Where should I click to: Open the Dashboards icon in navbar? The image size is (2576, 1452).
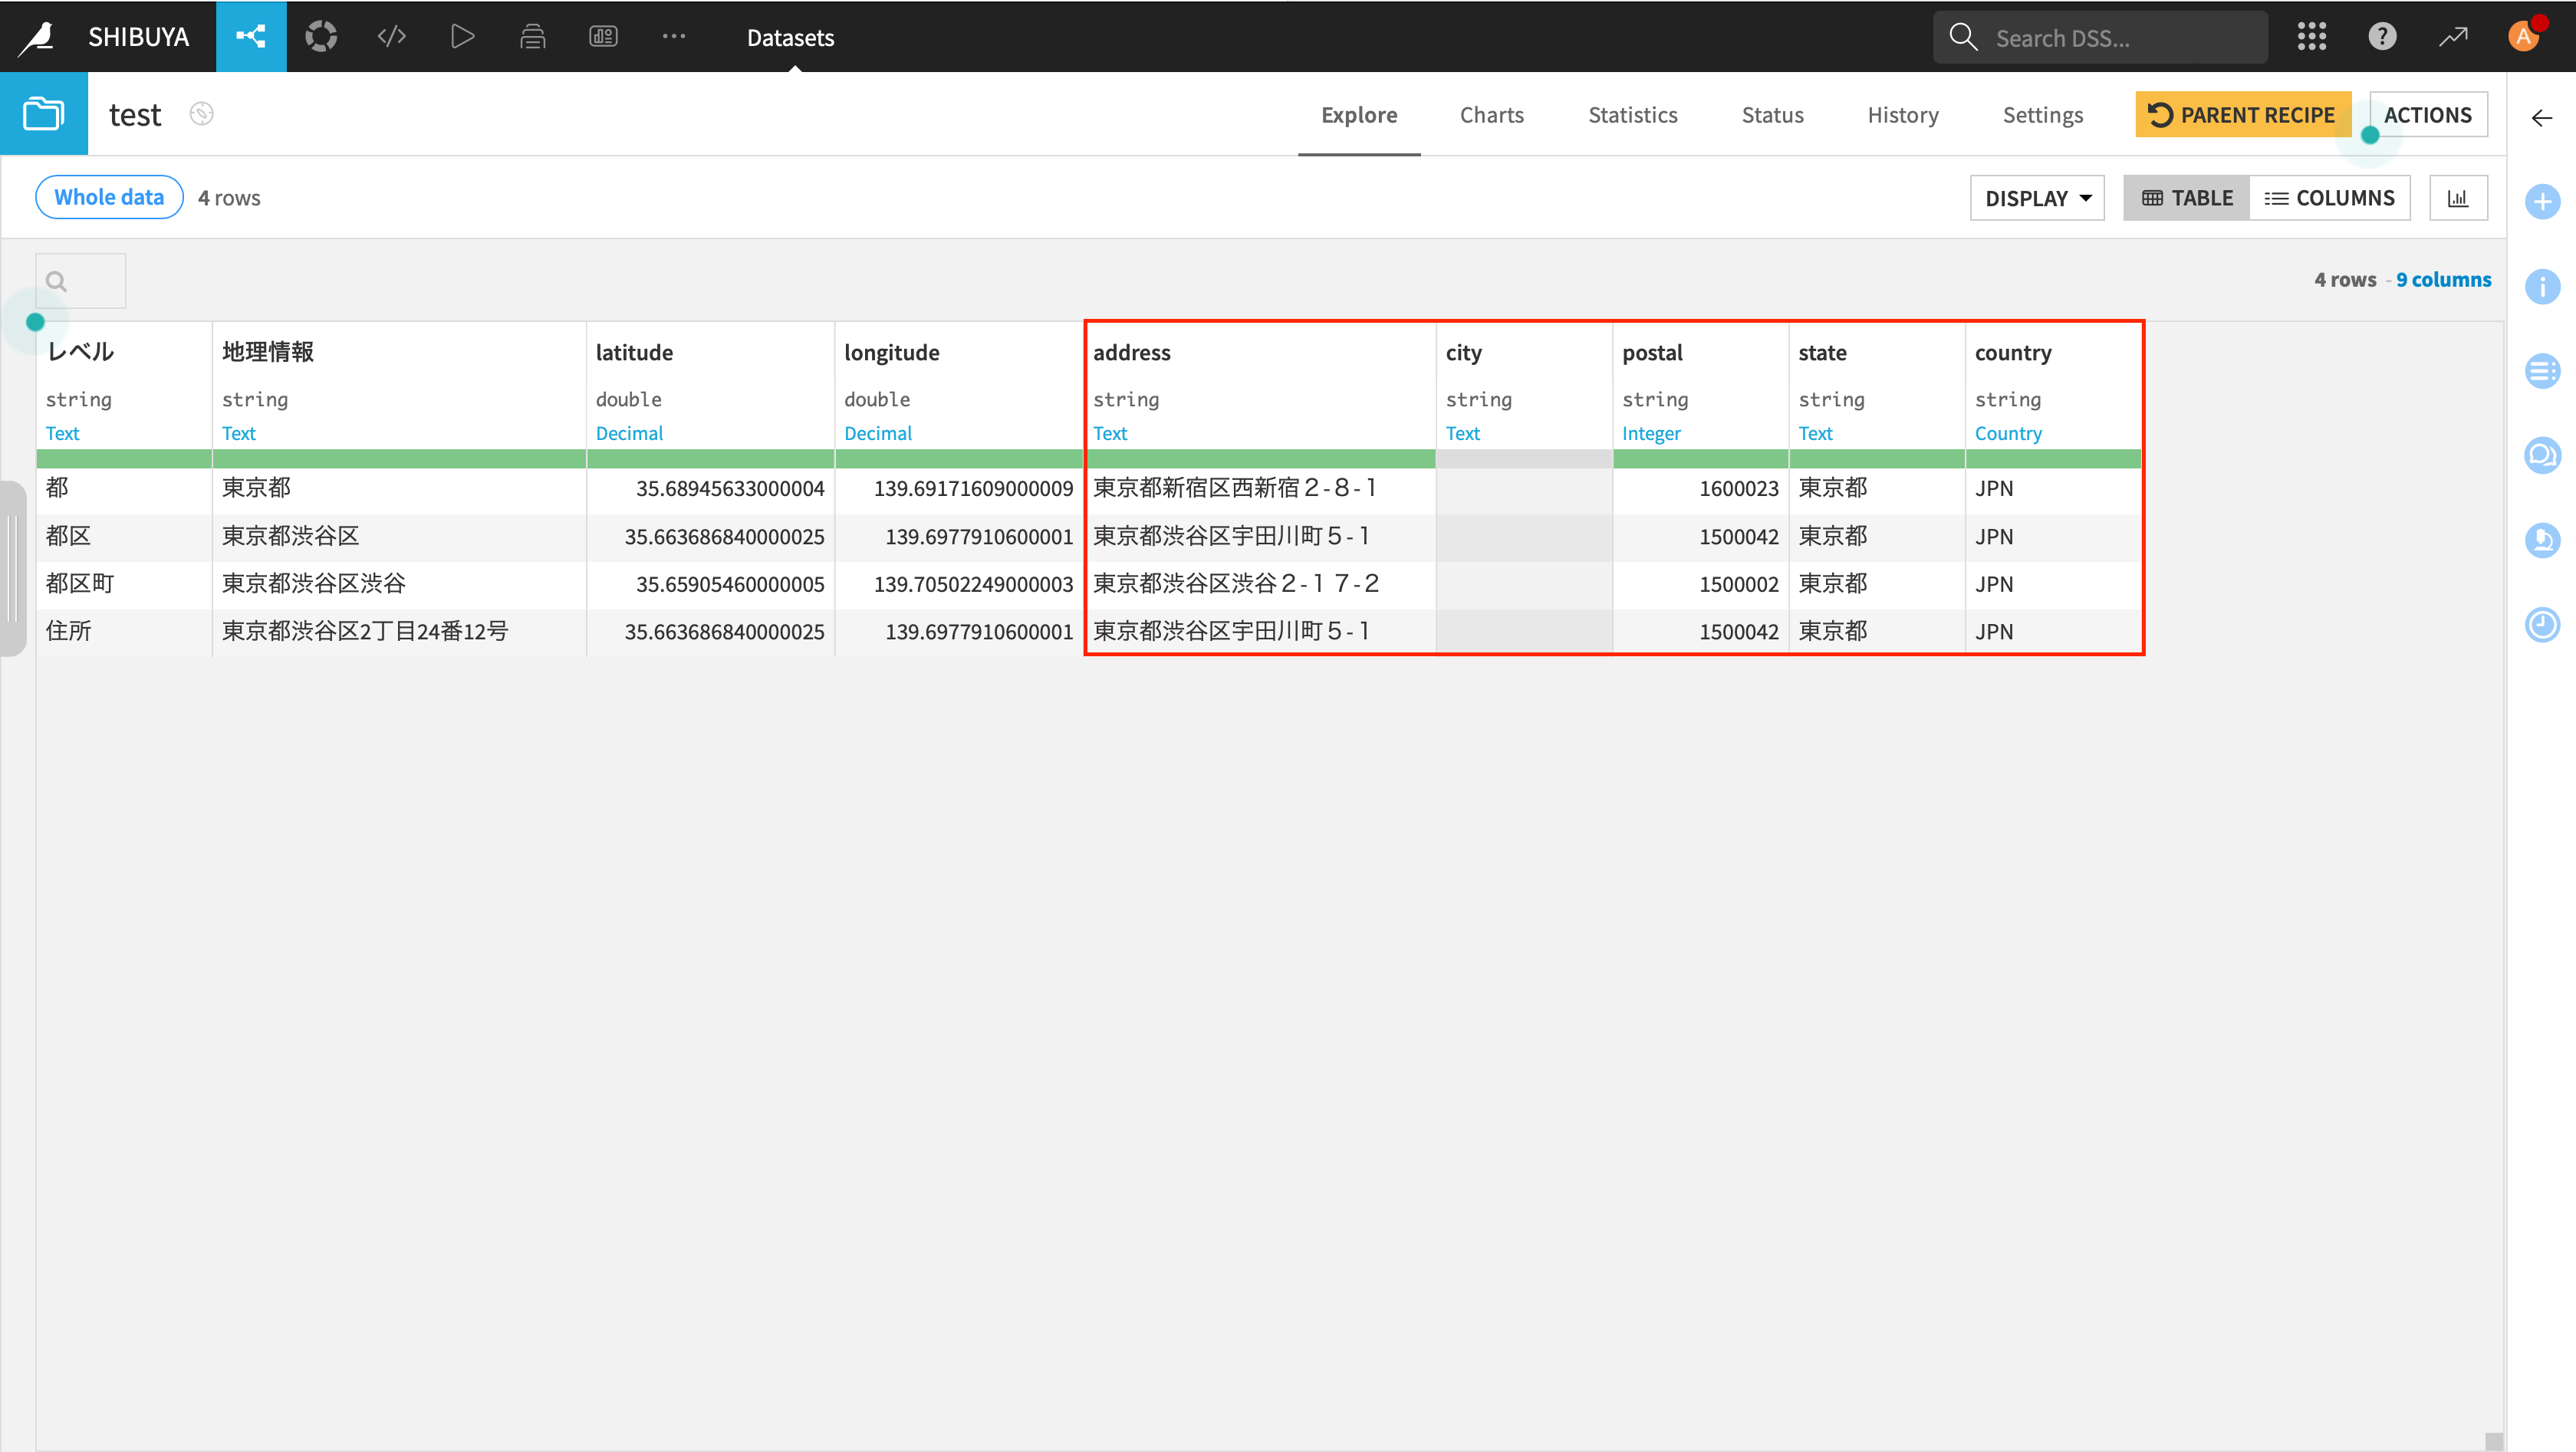(x=603, y=37)
